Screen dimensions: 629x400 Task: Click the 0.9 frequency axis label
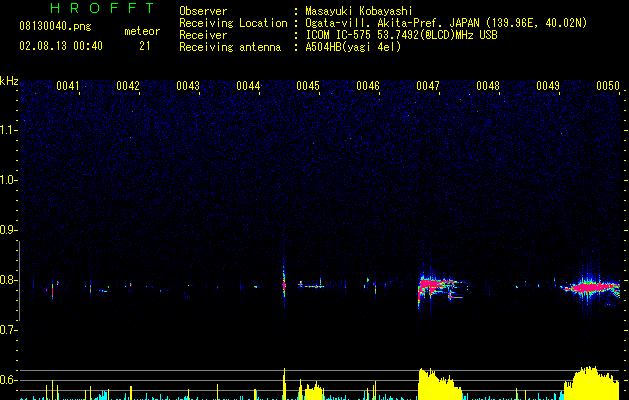tap(8, 230)
